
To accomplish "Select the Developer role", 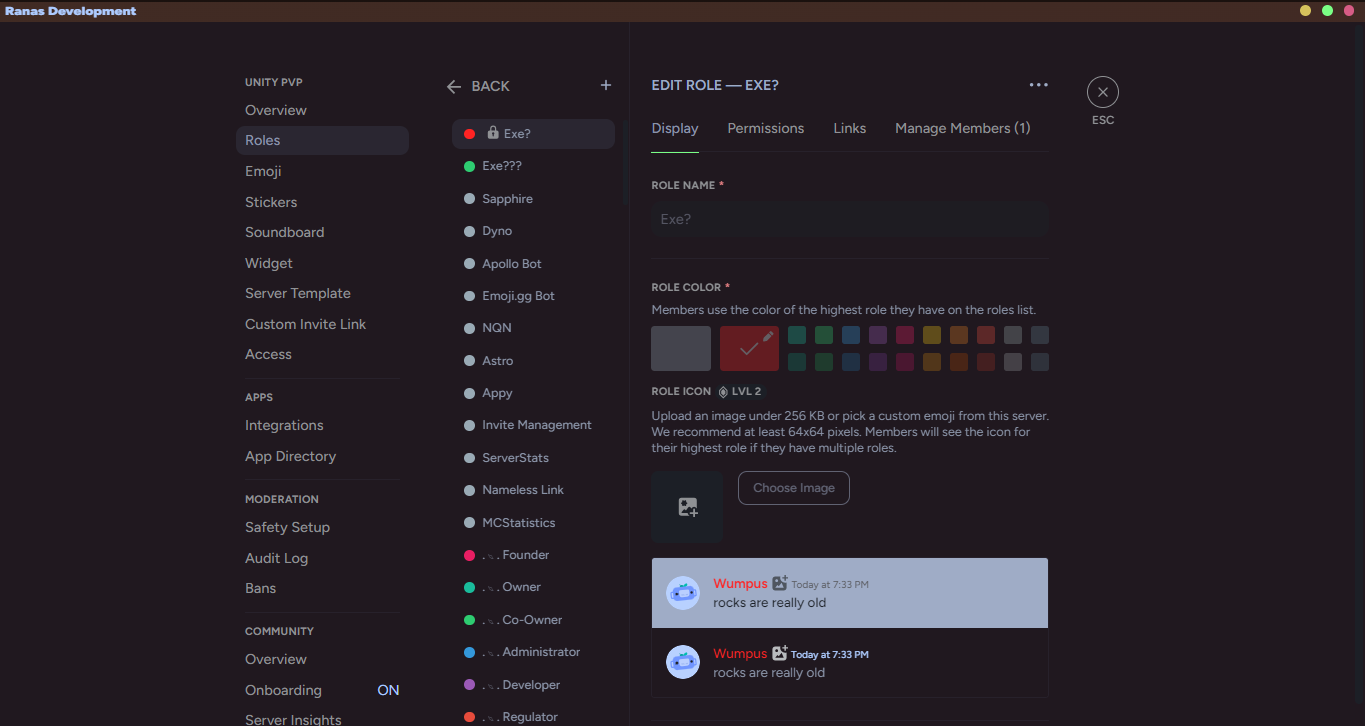I will pyautogui.click(x=533, y=685).
